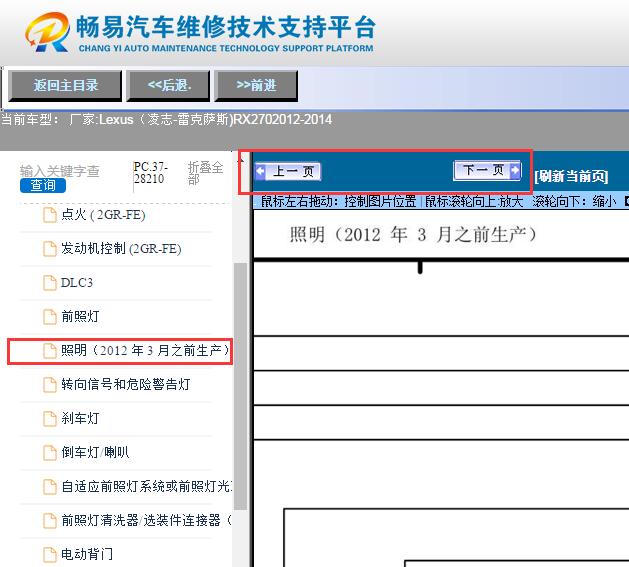
Task: Click the left sidebar vertical scrollbar thumb
Action: tap(240, 386)
